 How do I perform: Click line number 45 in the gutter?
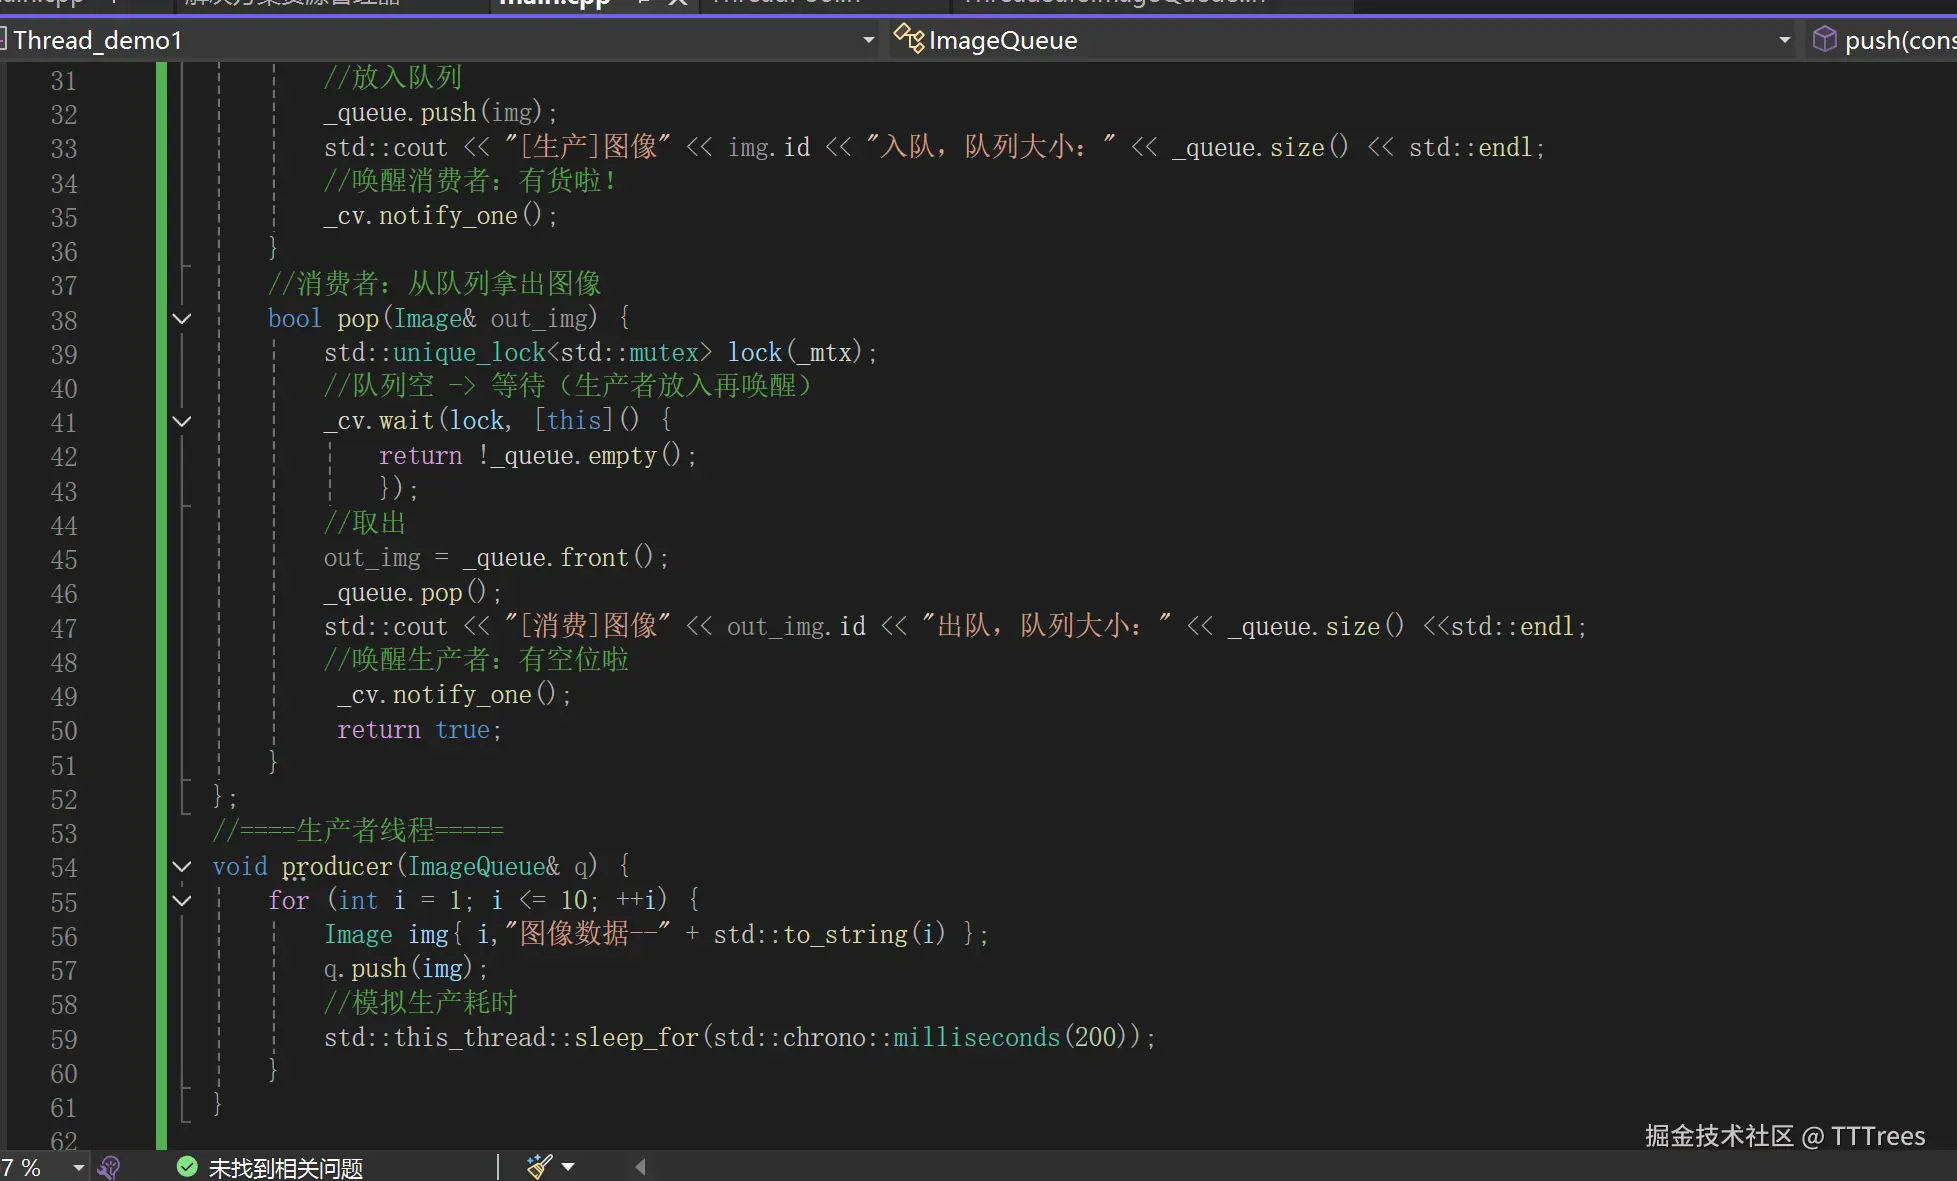[63, 560]
